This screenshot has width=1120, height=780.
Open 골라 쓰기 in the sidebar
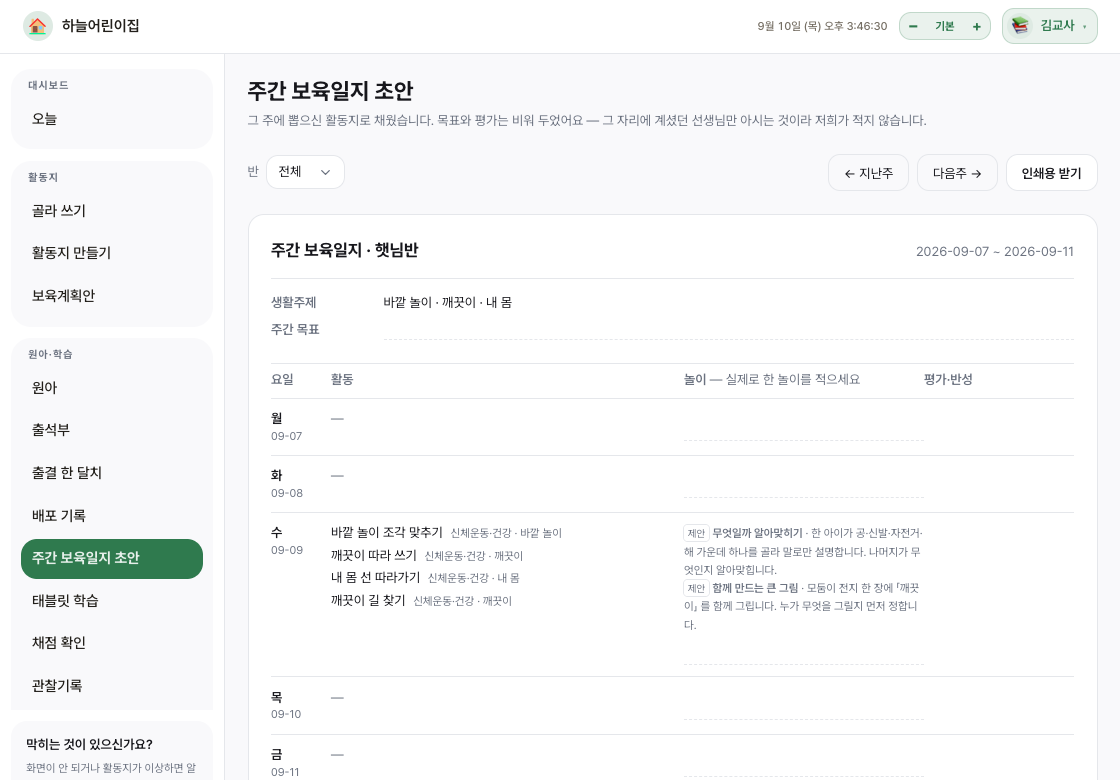(x=112, y=211)
